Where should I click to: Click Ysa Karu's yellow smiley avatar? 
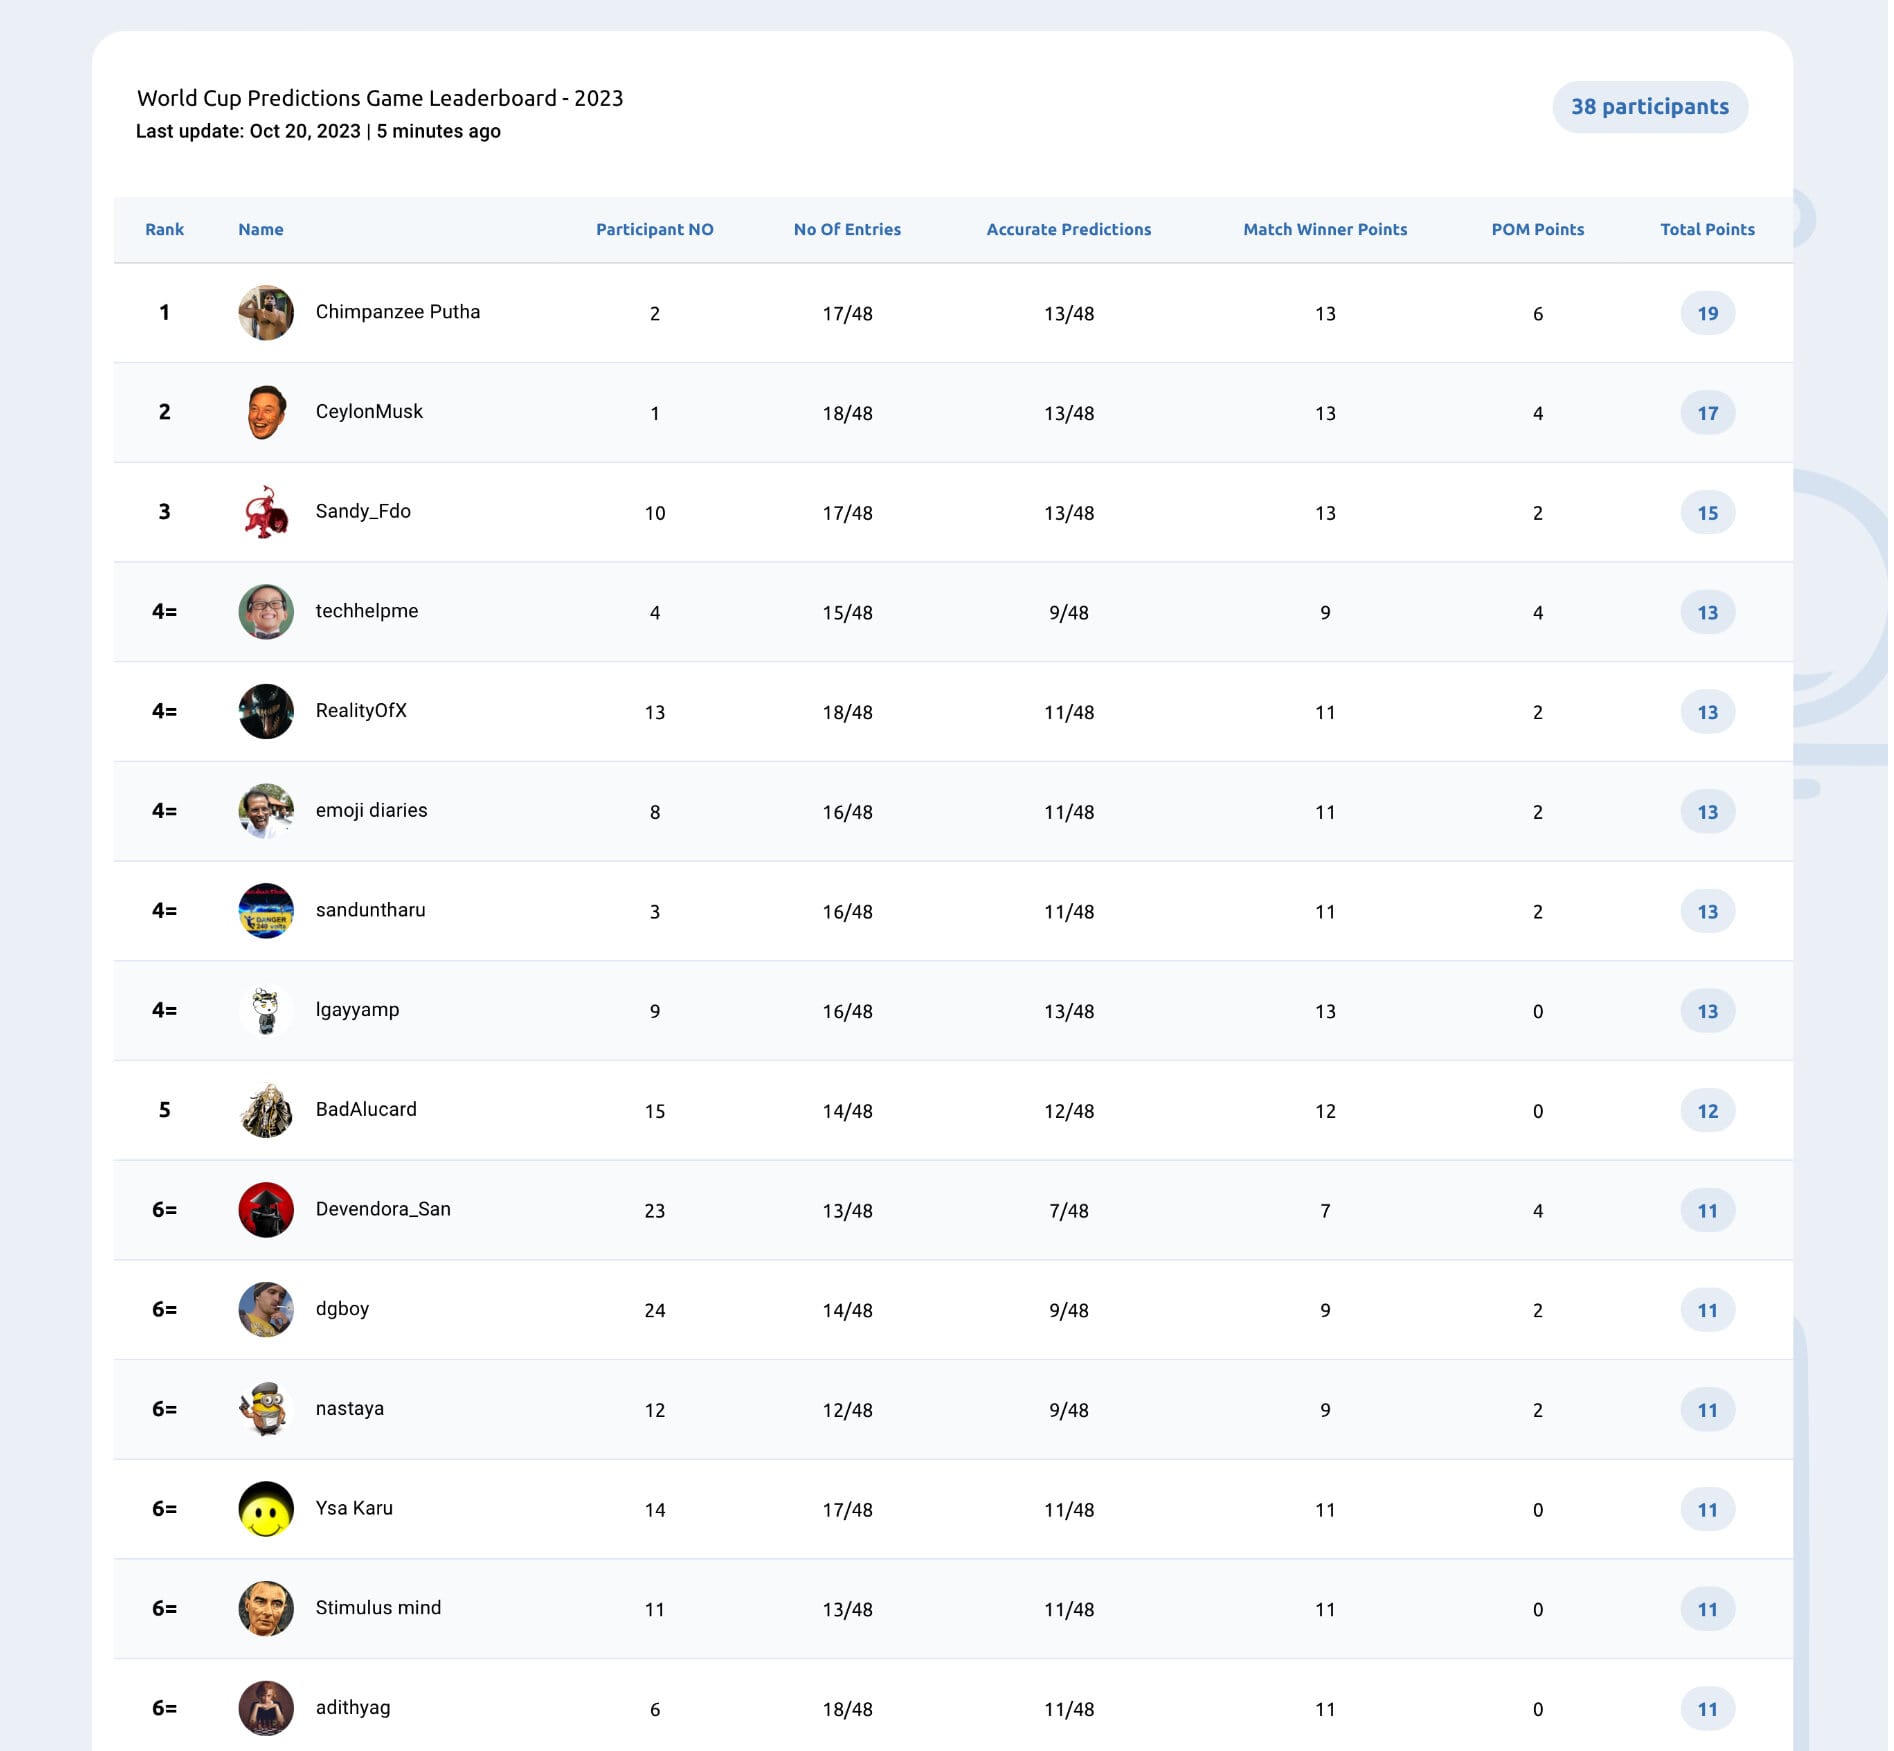pos(266,1509)
